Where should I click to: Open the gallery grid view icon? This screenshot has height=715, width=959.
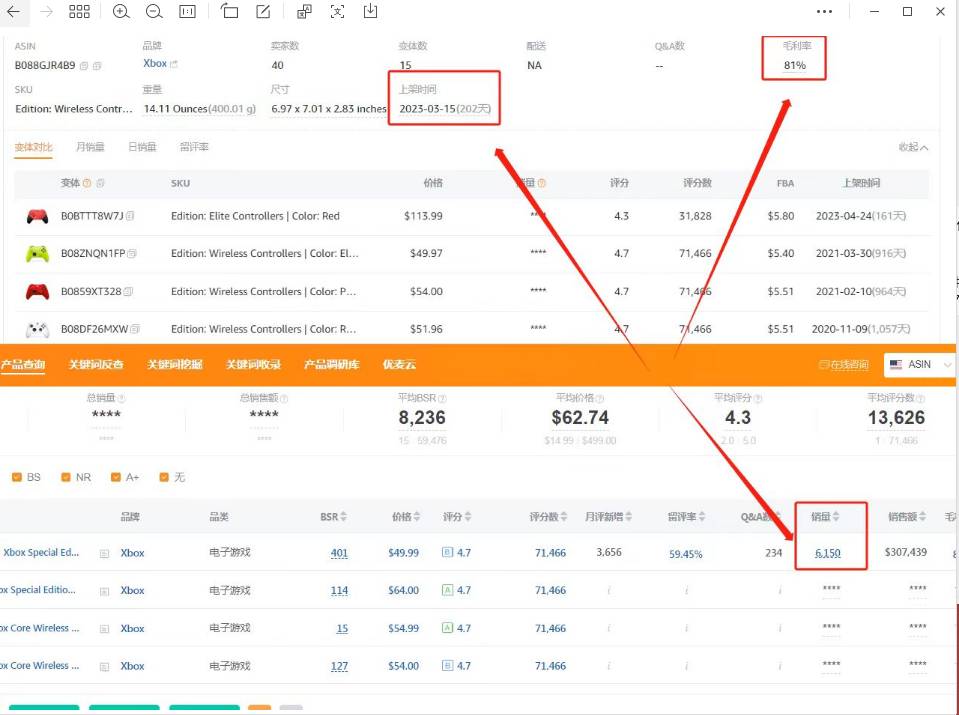click(x=80, y=12)
